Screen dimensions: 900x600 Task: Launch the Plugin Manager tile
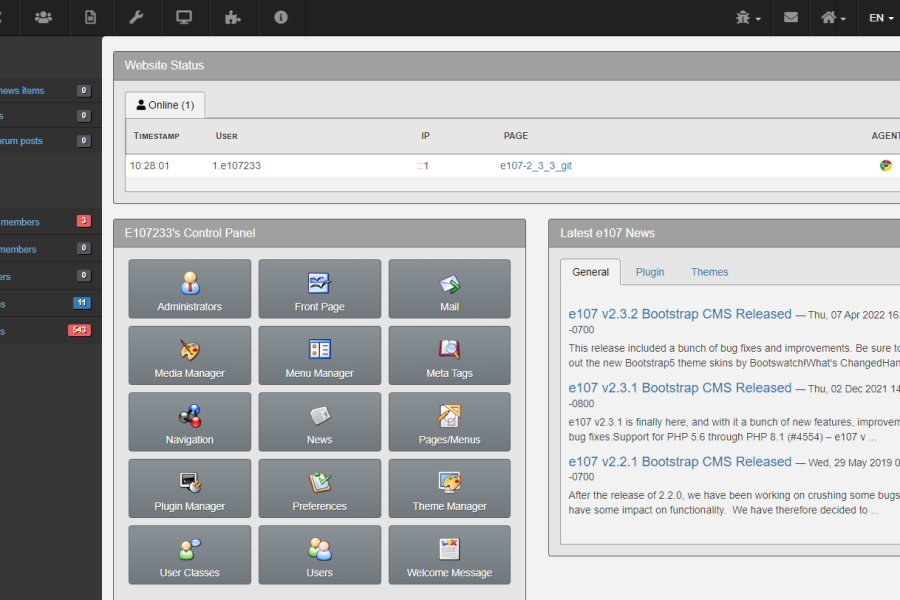click(x=189, y=489)
